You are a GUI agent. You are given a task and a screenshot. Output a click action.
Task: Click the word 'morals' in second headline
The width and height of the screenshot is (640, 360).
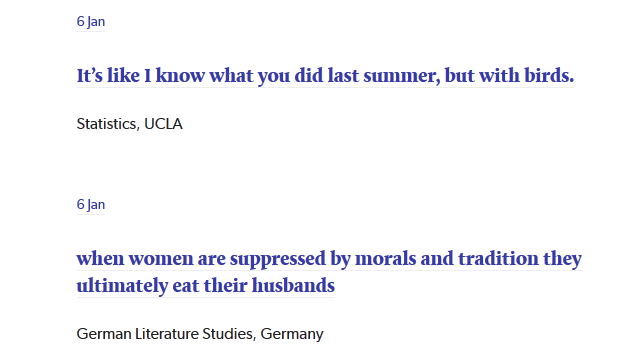click(x=385, y=259)
